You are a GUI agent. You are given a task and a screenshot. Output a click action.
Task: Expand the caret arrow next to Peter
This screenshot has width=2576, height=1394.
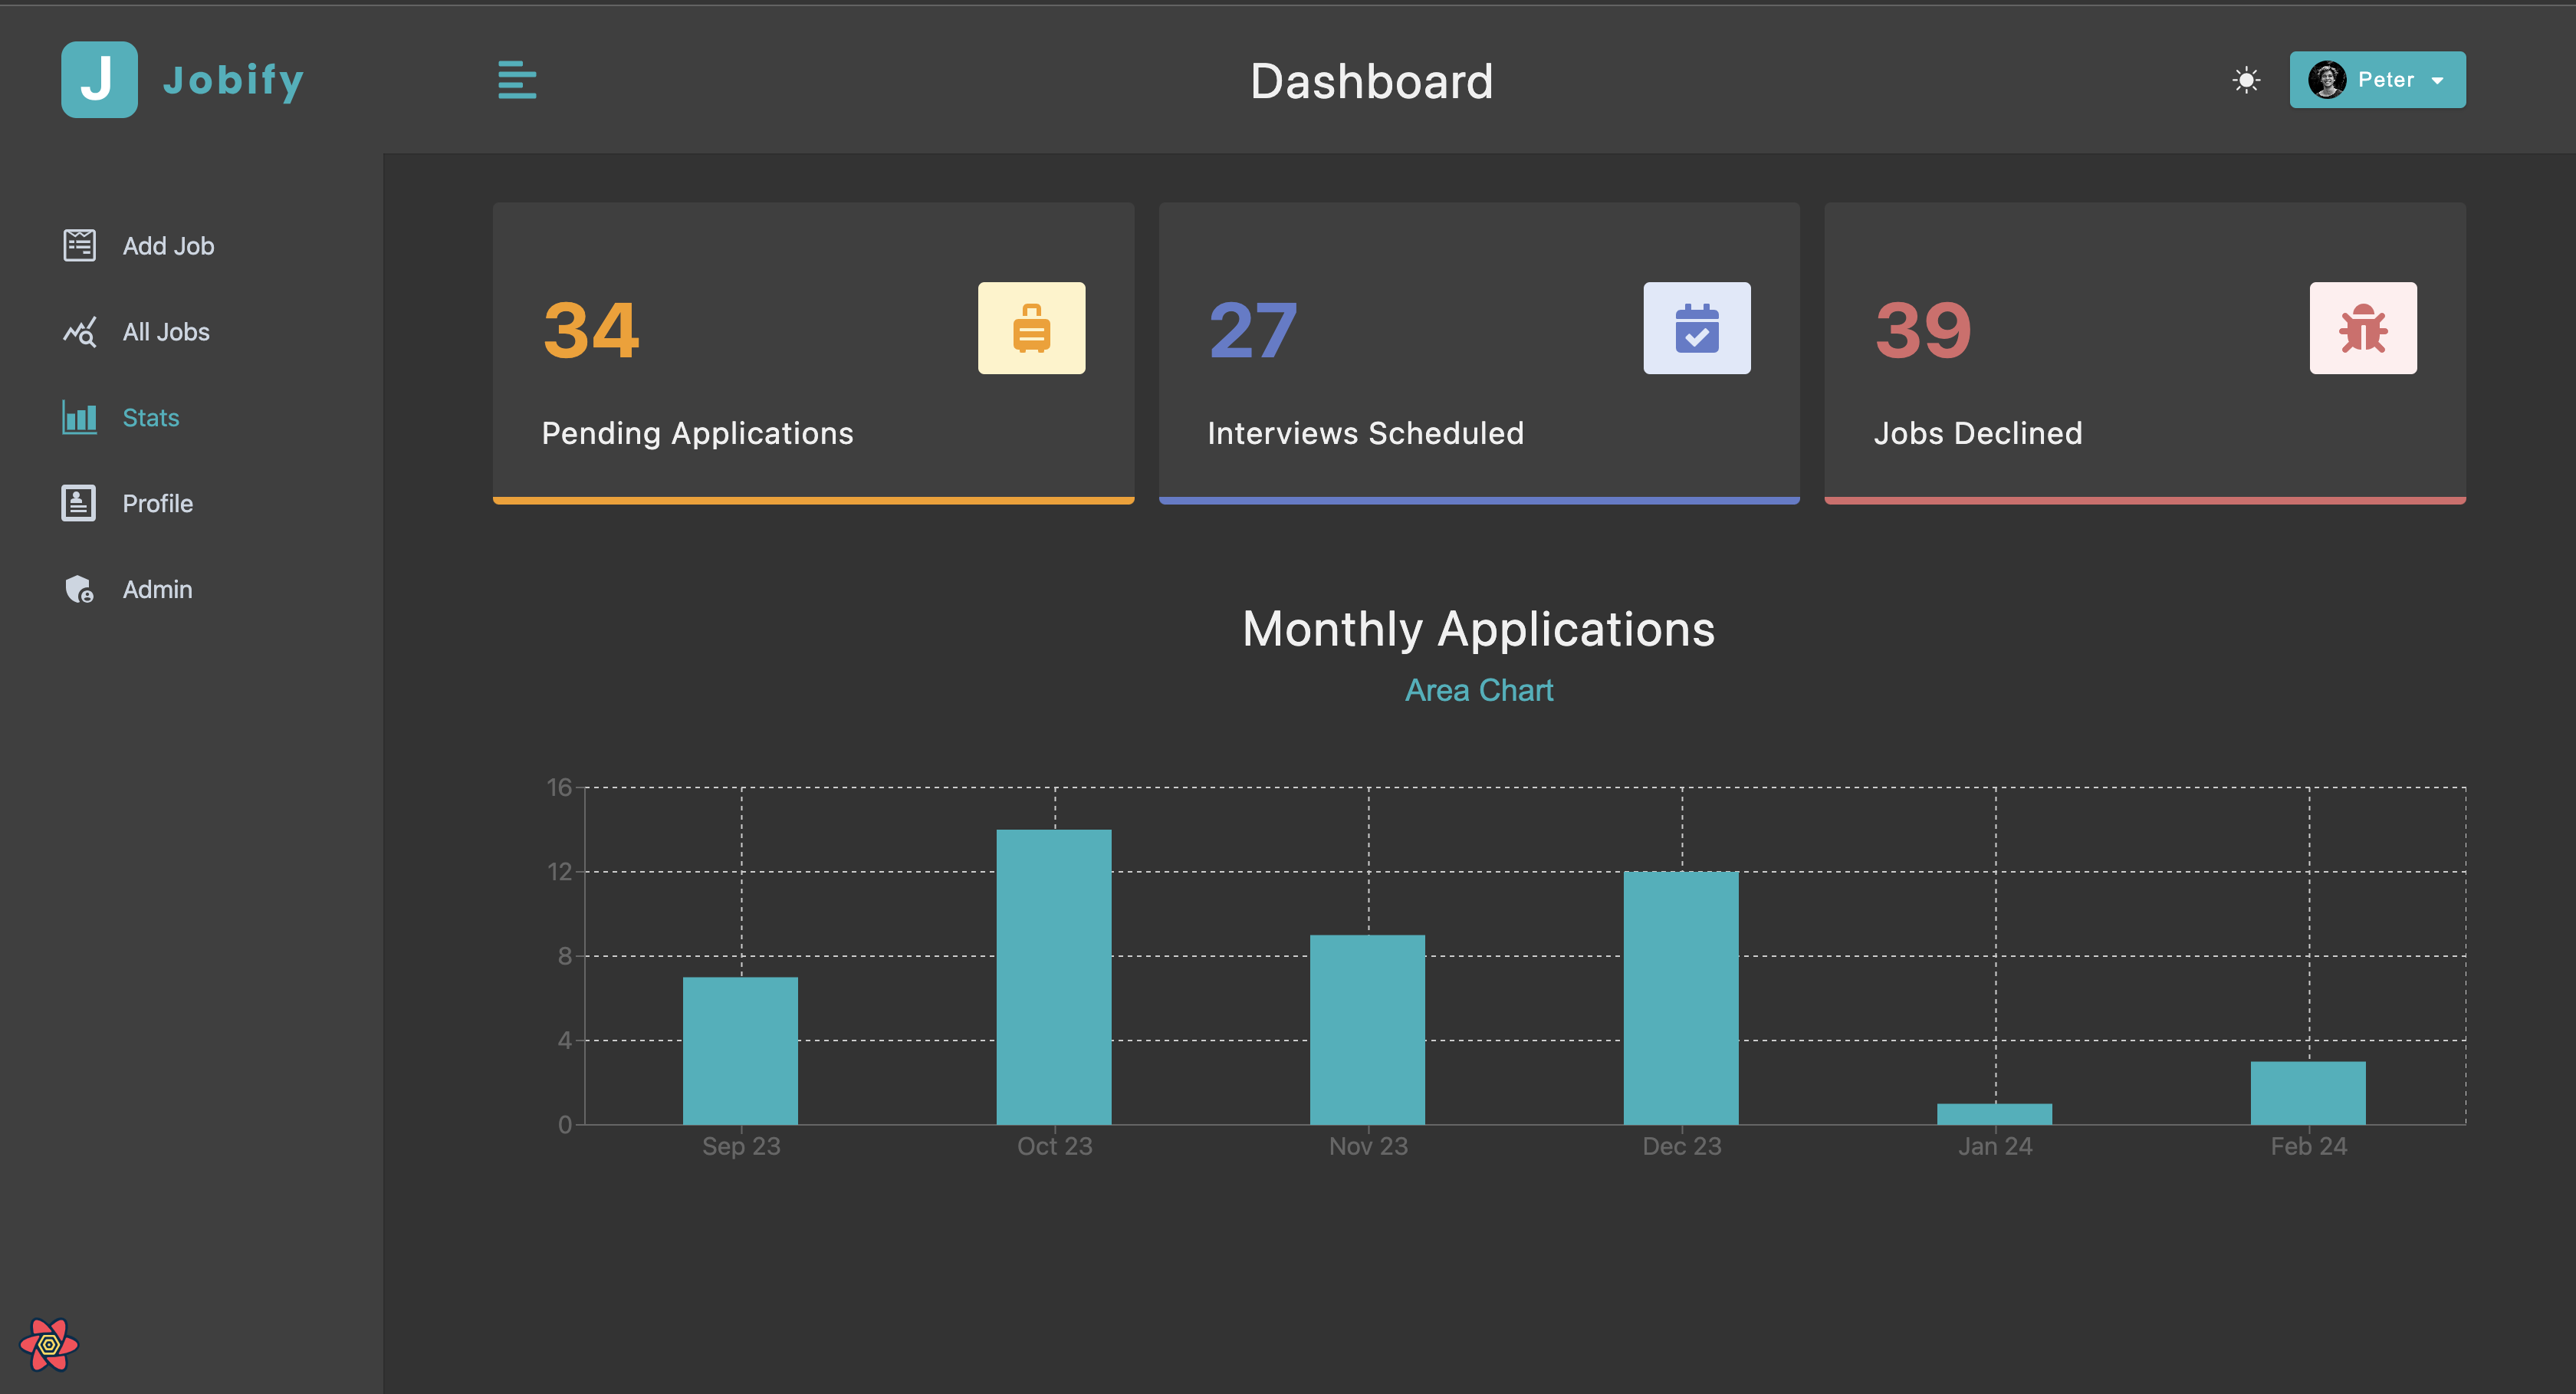click(2438, 81)
